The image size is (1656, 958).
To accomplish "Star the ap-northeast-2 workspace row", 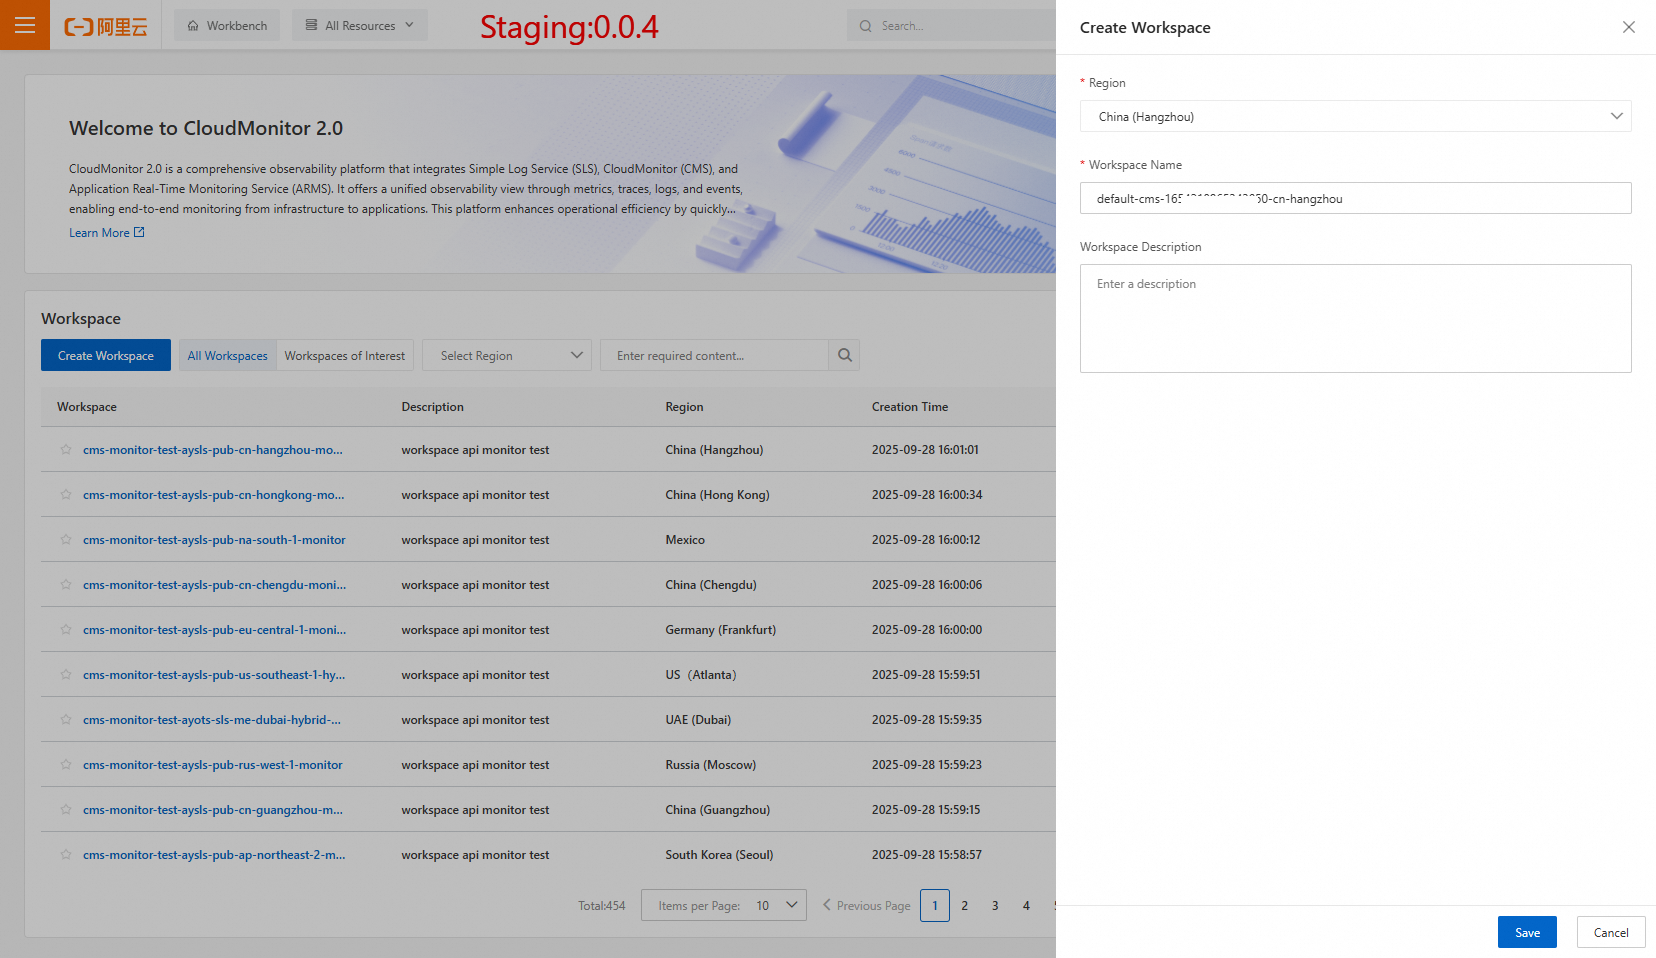I will 66,855.
